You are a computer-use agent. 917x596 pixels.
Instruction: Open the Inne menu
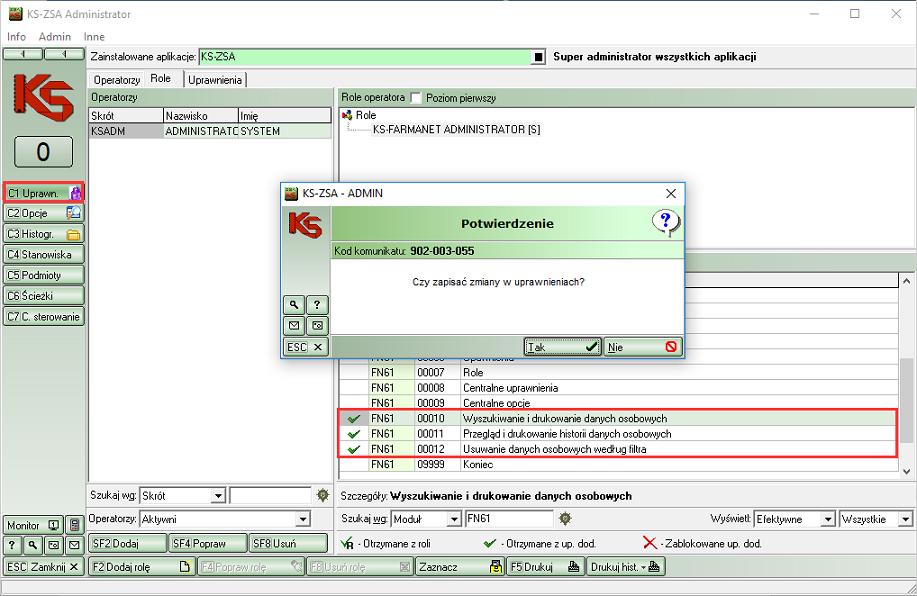[x=94, y=36]
